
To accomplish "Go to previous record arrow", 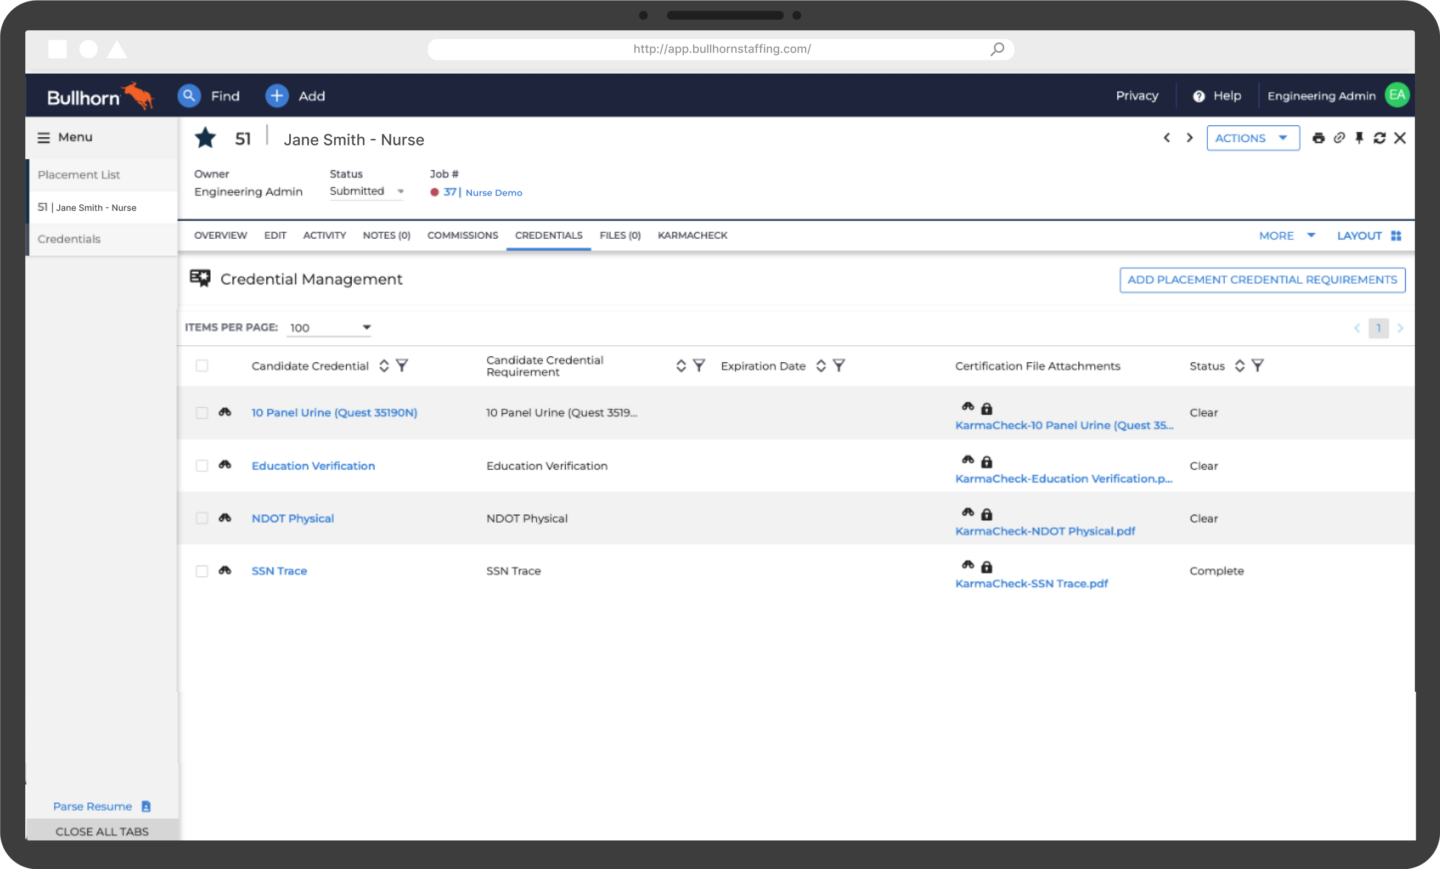I will coord(1167,138).
